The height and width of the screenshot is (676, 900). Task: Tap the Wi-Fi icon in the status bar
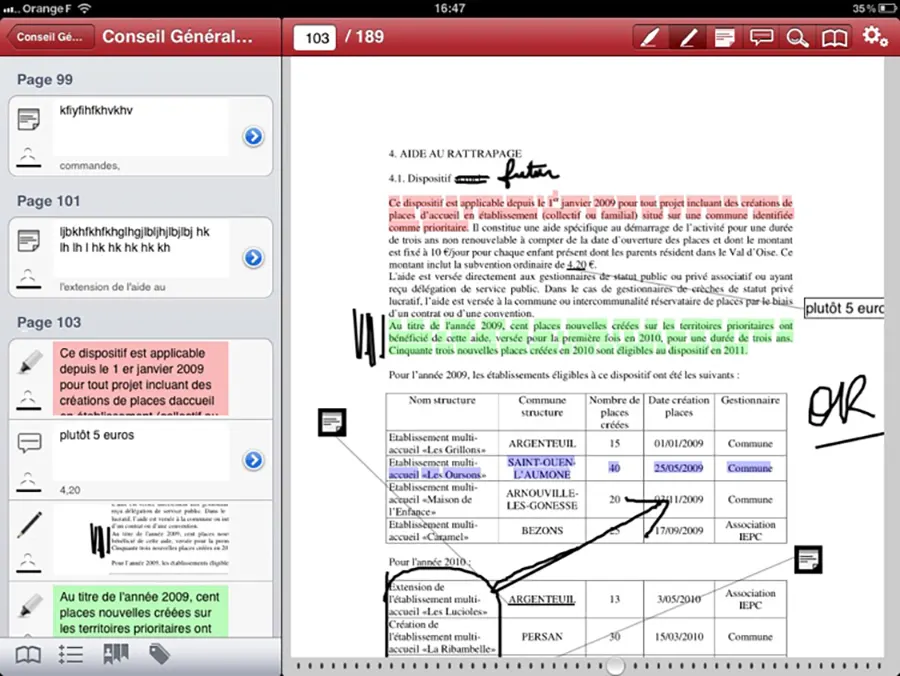click(x=84, y=9)
